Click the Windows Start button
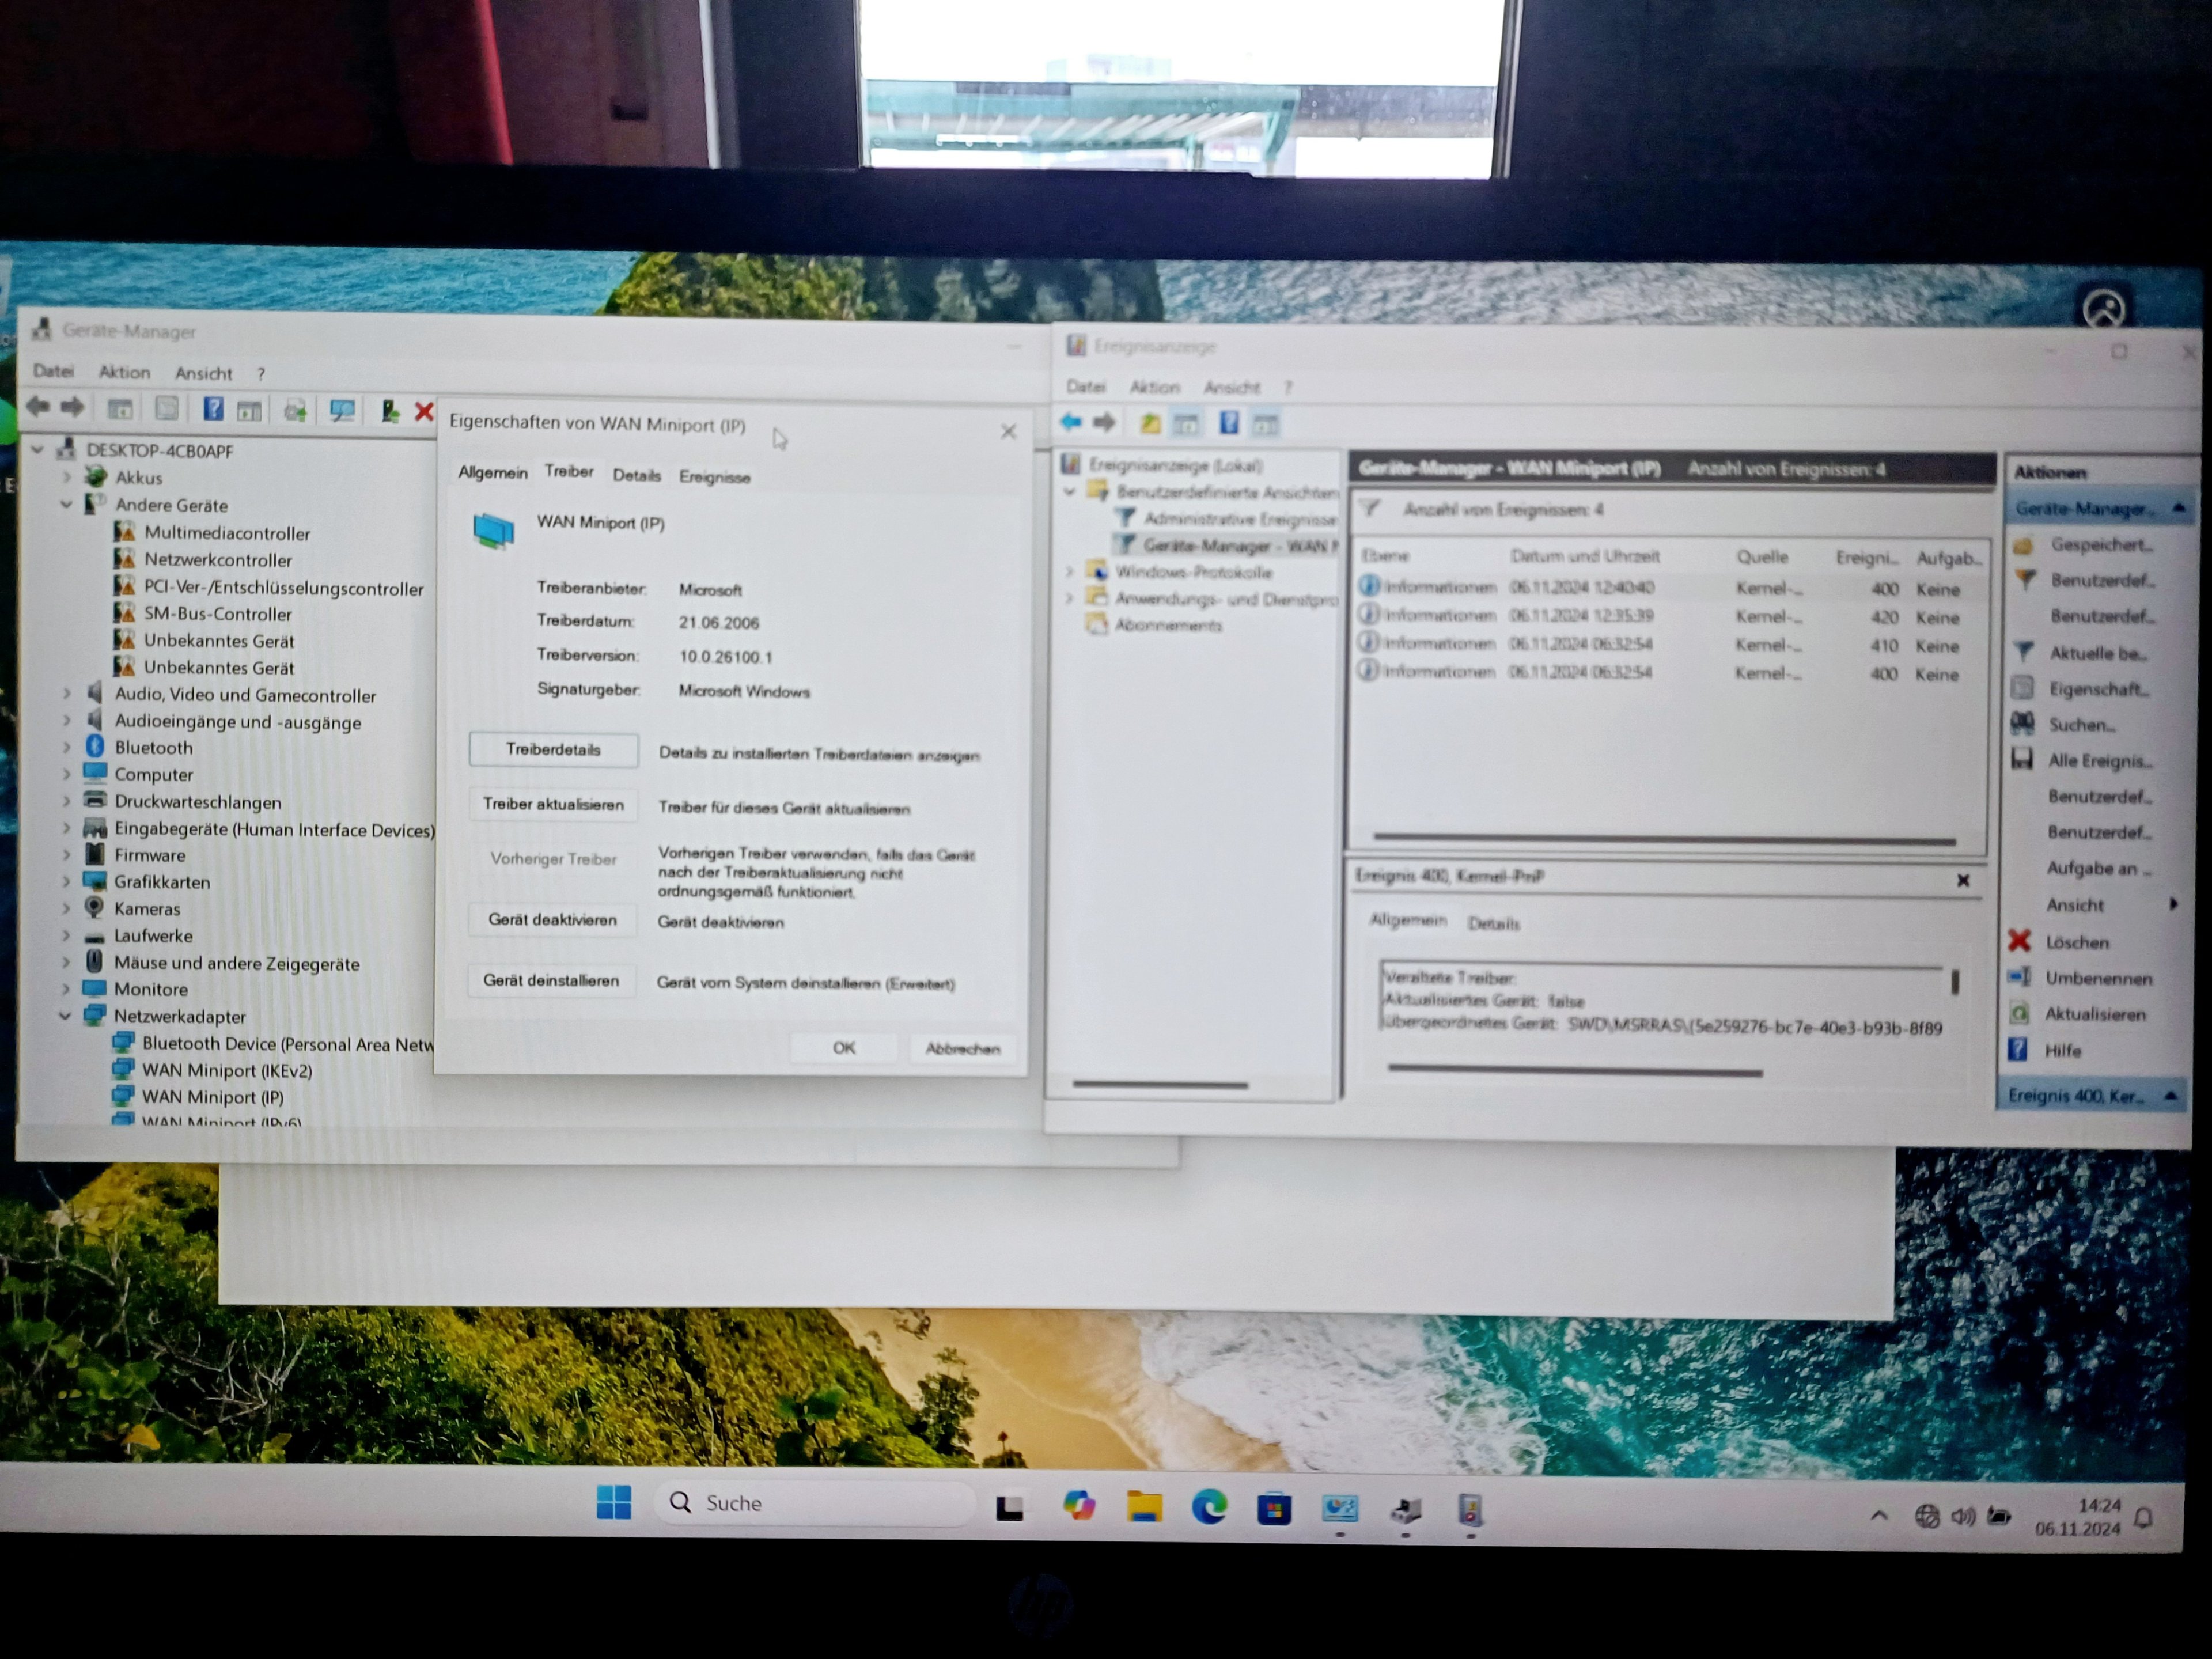2212x1659 pixels. point(613,1502)
